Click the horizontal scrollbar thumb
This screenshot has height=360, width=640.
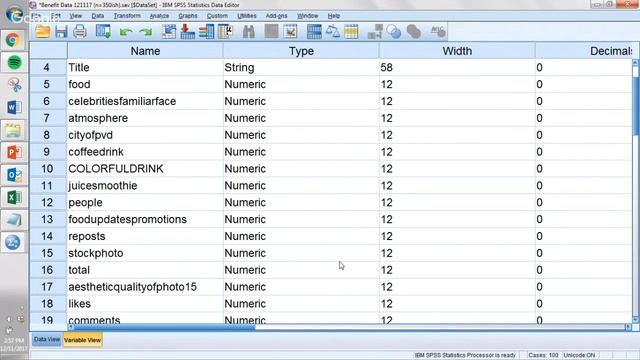click(164, 327)
